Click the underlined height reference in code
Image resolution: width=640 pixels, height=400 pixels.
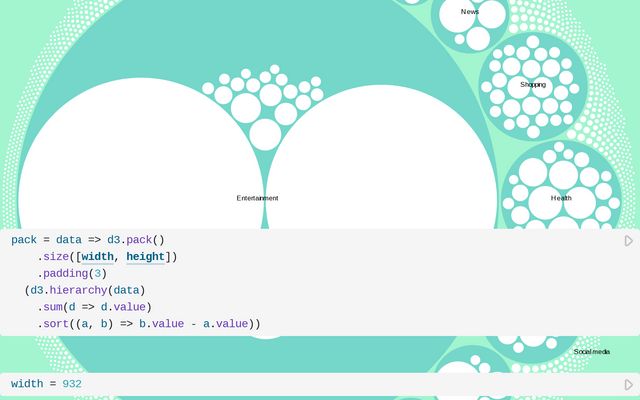coord(146,257)
